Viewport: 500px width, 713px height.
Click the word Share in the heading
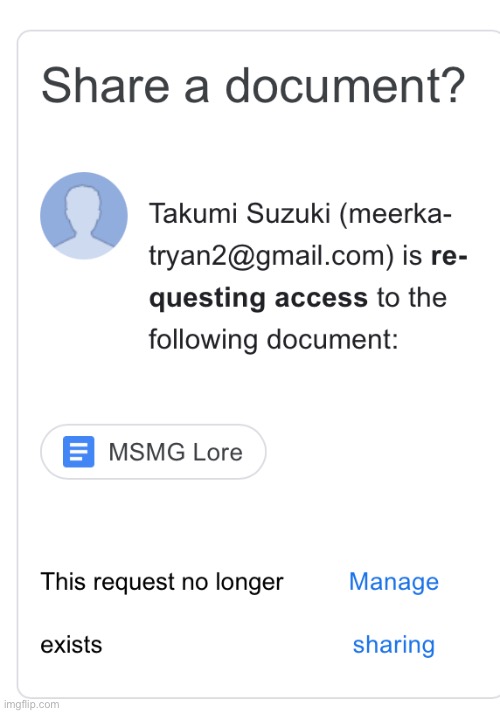(x=105, y=85)
